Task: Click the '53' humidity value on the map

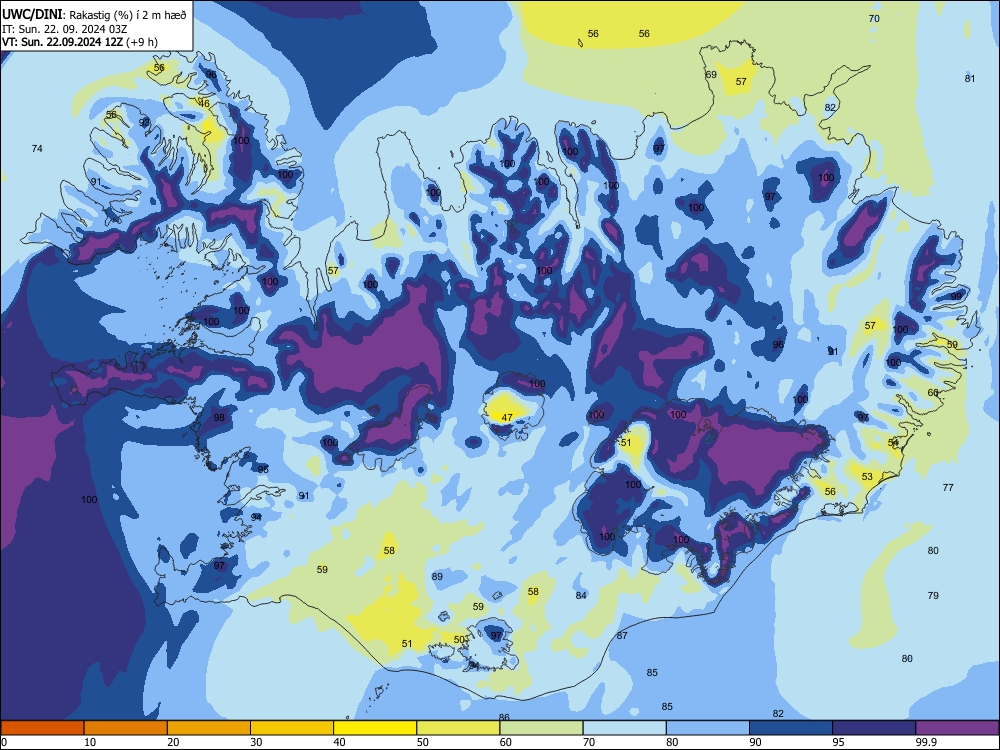Action: [x=867, y=477]
